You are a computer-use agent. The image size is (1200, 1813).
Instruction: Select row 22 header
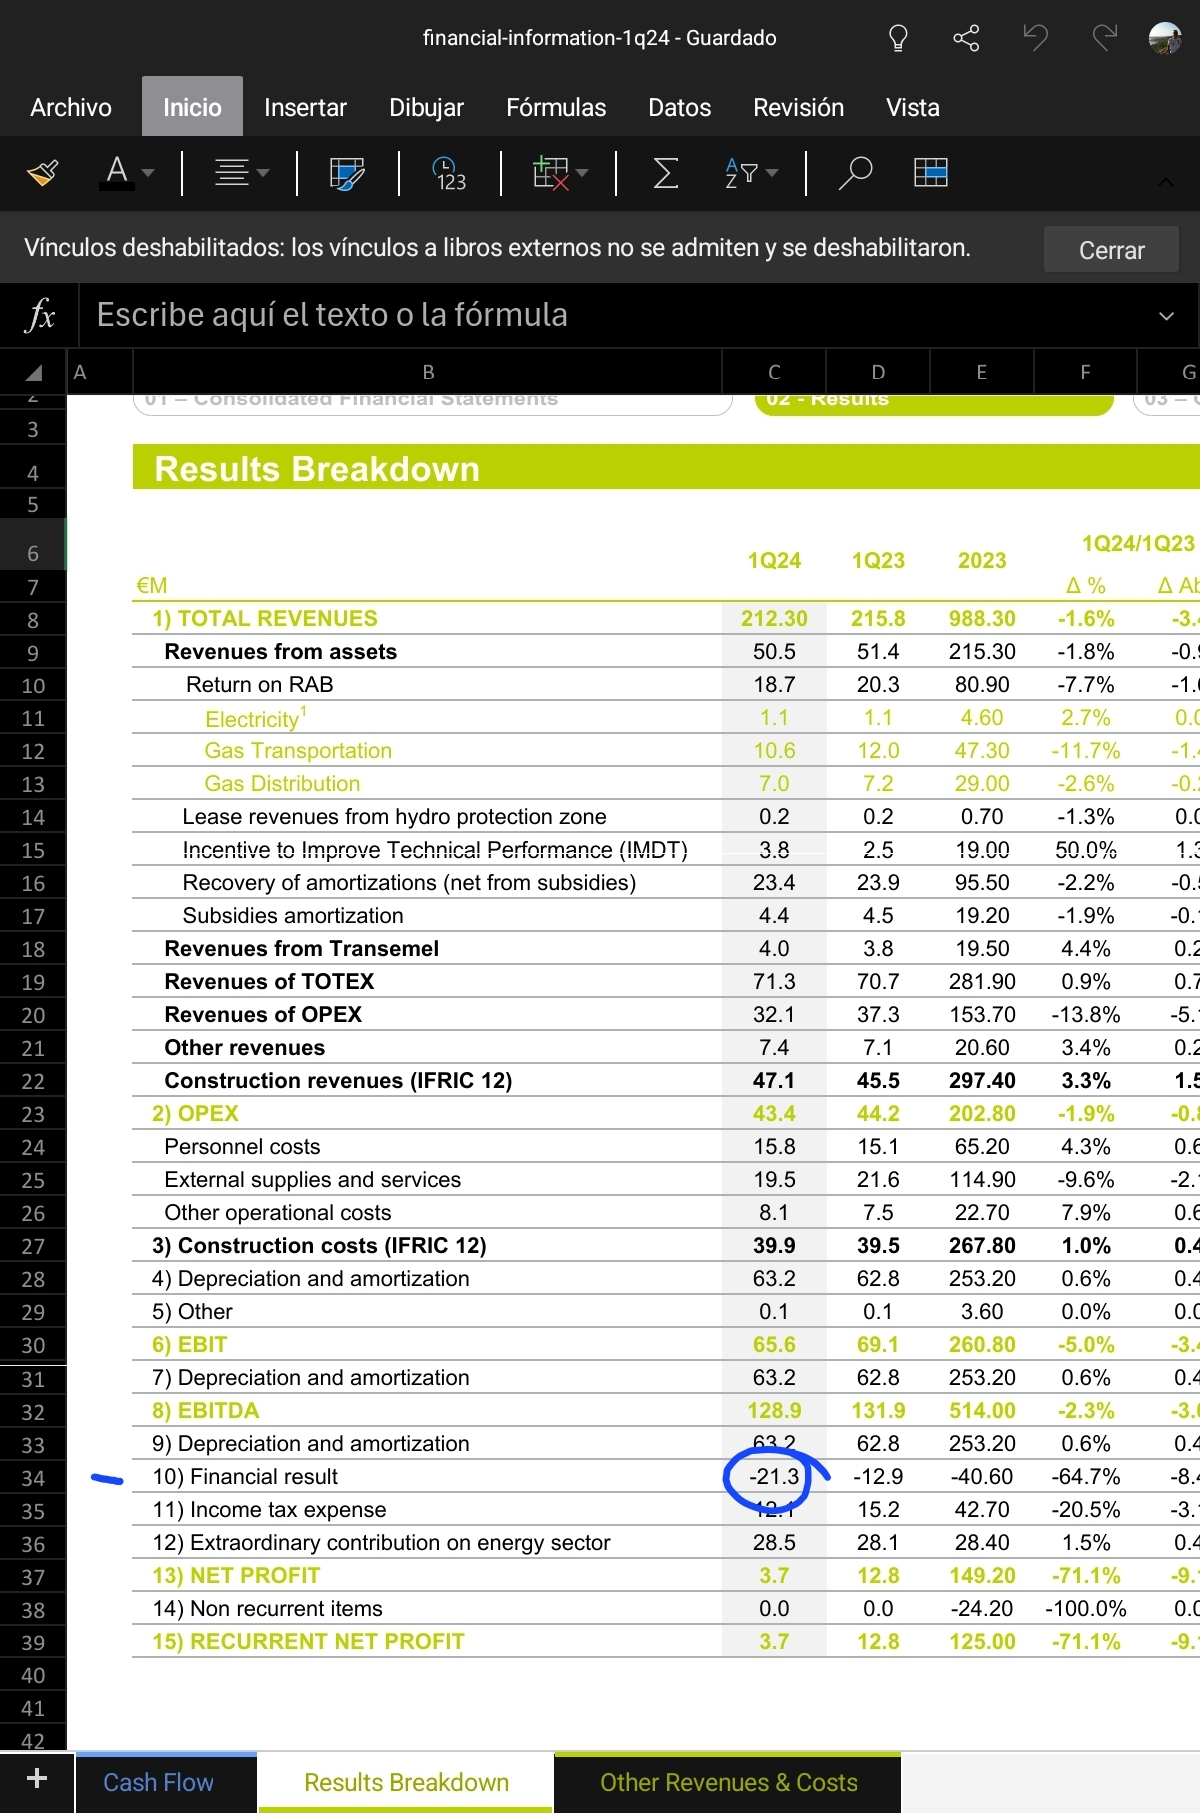click(33, 1082)
